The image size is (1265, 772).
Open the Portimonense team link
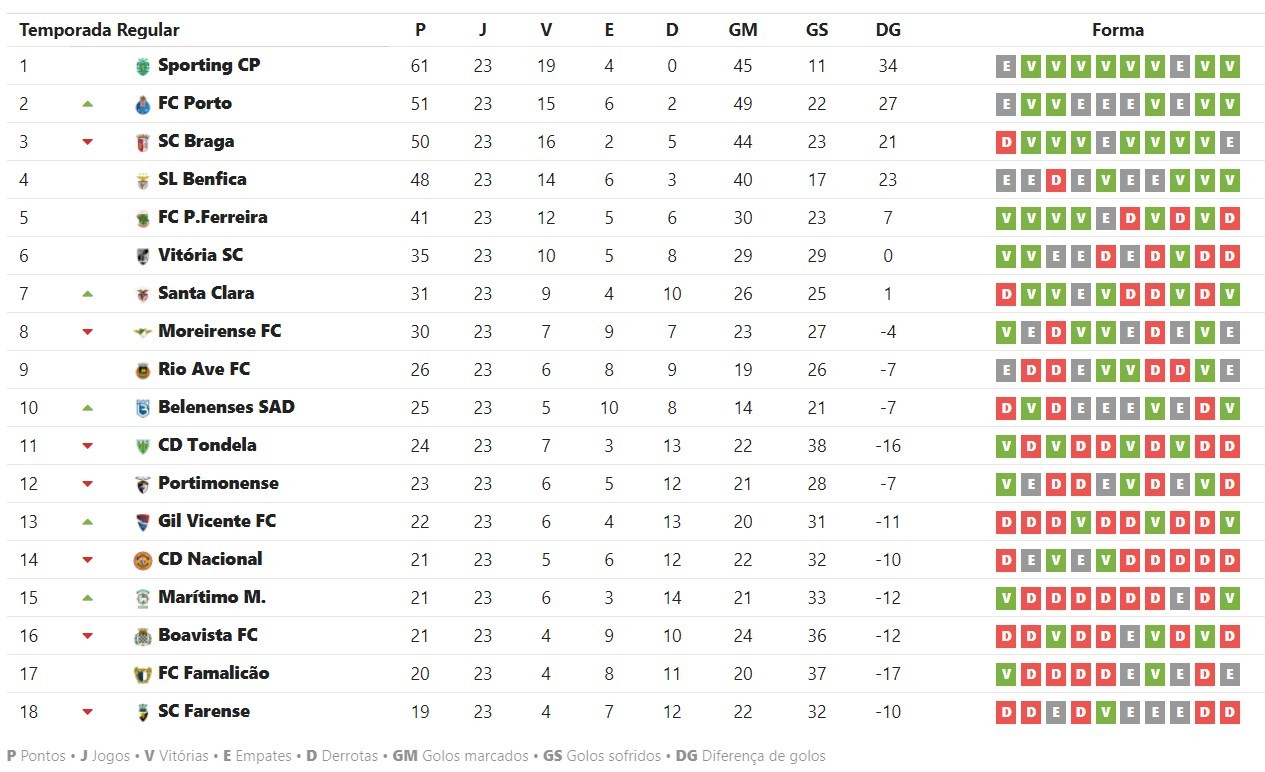tap(218, 484)
